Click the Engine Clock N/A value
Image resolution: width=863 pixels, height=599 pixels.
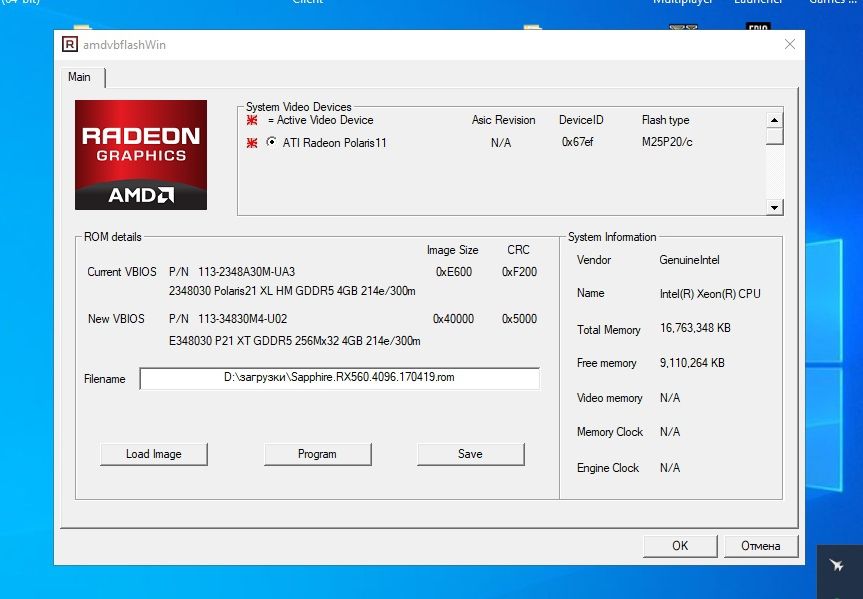(670, 468)
